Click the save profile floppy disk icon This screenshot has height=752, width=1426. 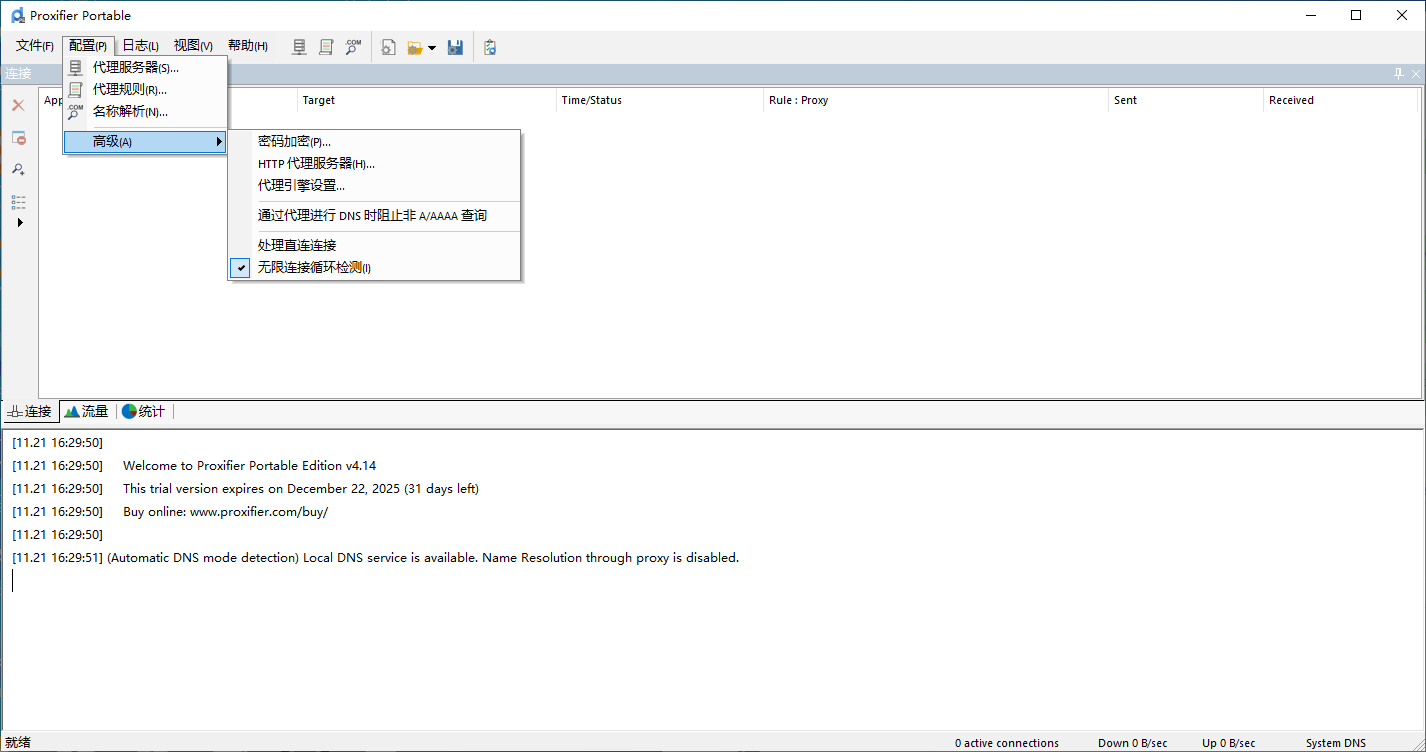tap(455, 47)
